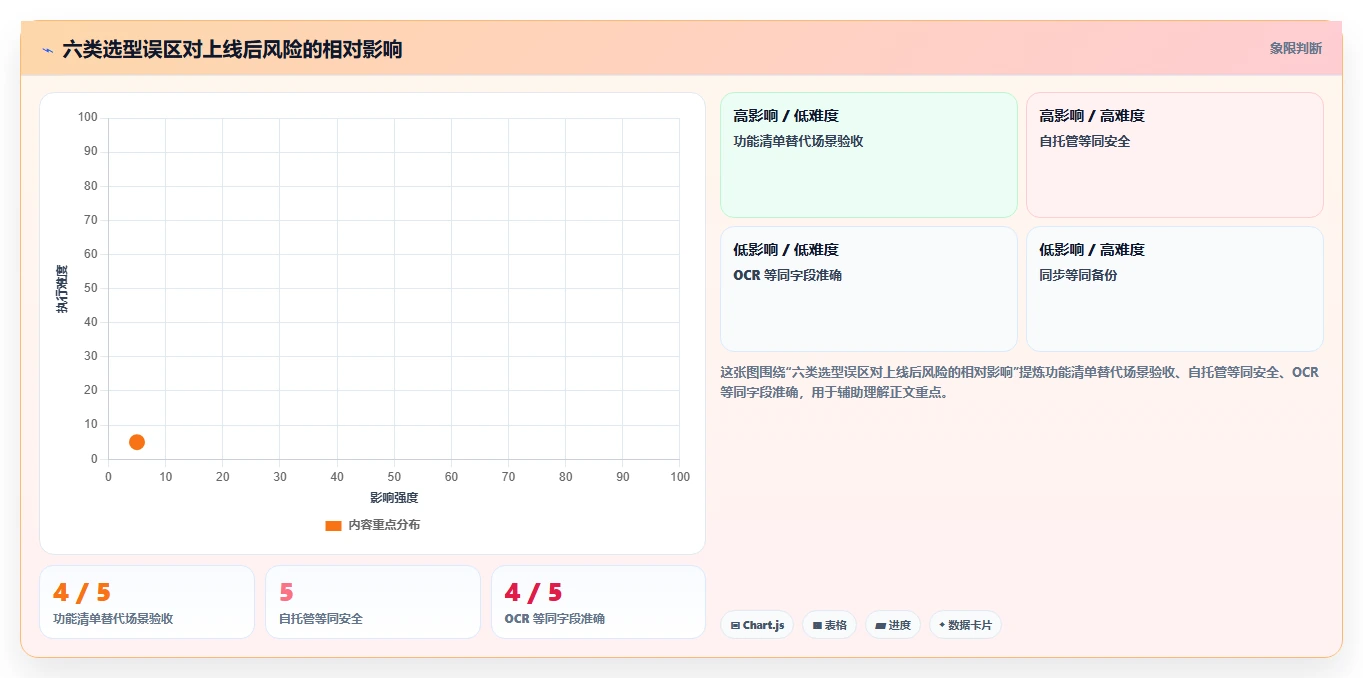
Task: Select the 低影响 / 高难度 heading
Action: (x=1092, y=250)
